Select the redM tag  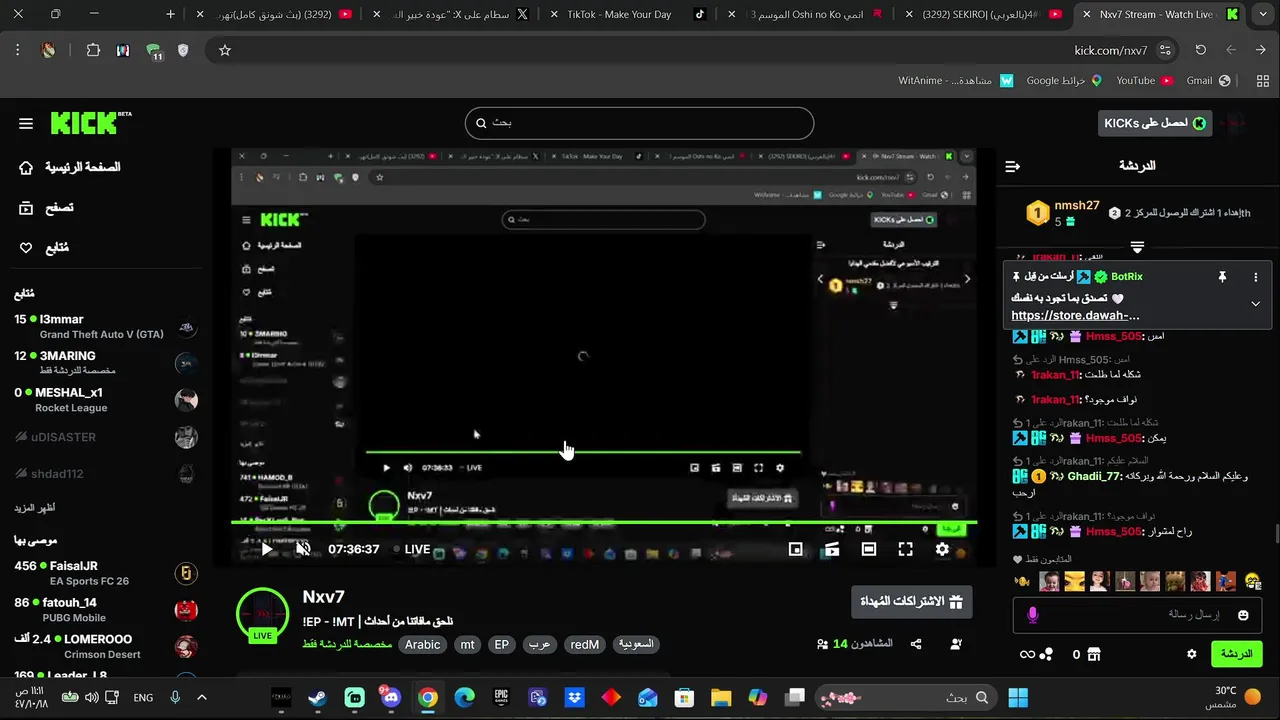[584, 645]
